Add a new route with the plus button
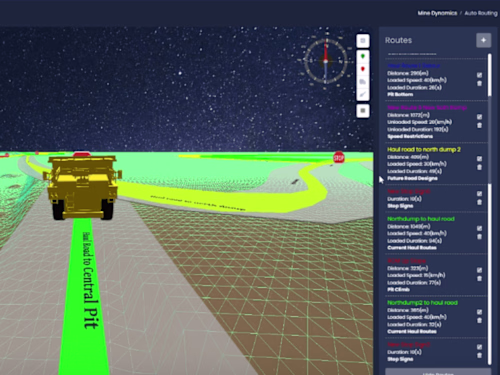500x375 pixels. [483, 40]
